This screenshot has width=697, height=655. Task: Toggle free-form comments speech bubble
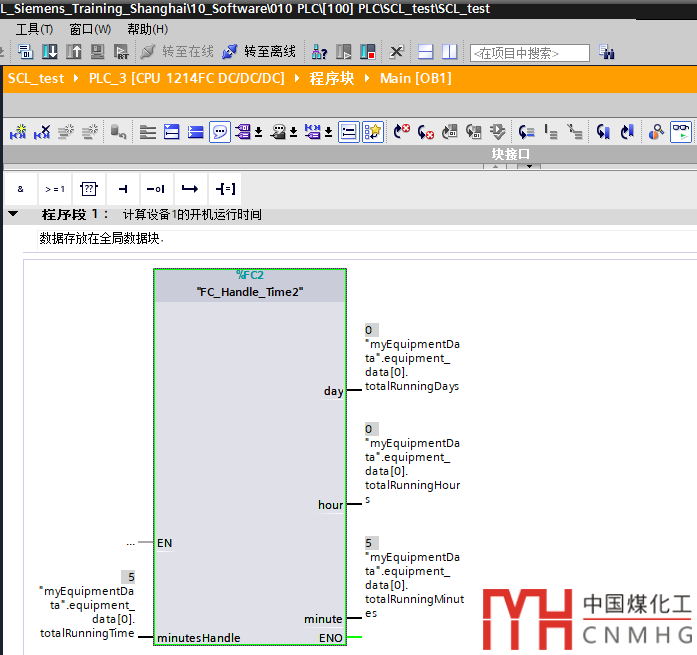tap(220, 132)
